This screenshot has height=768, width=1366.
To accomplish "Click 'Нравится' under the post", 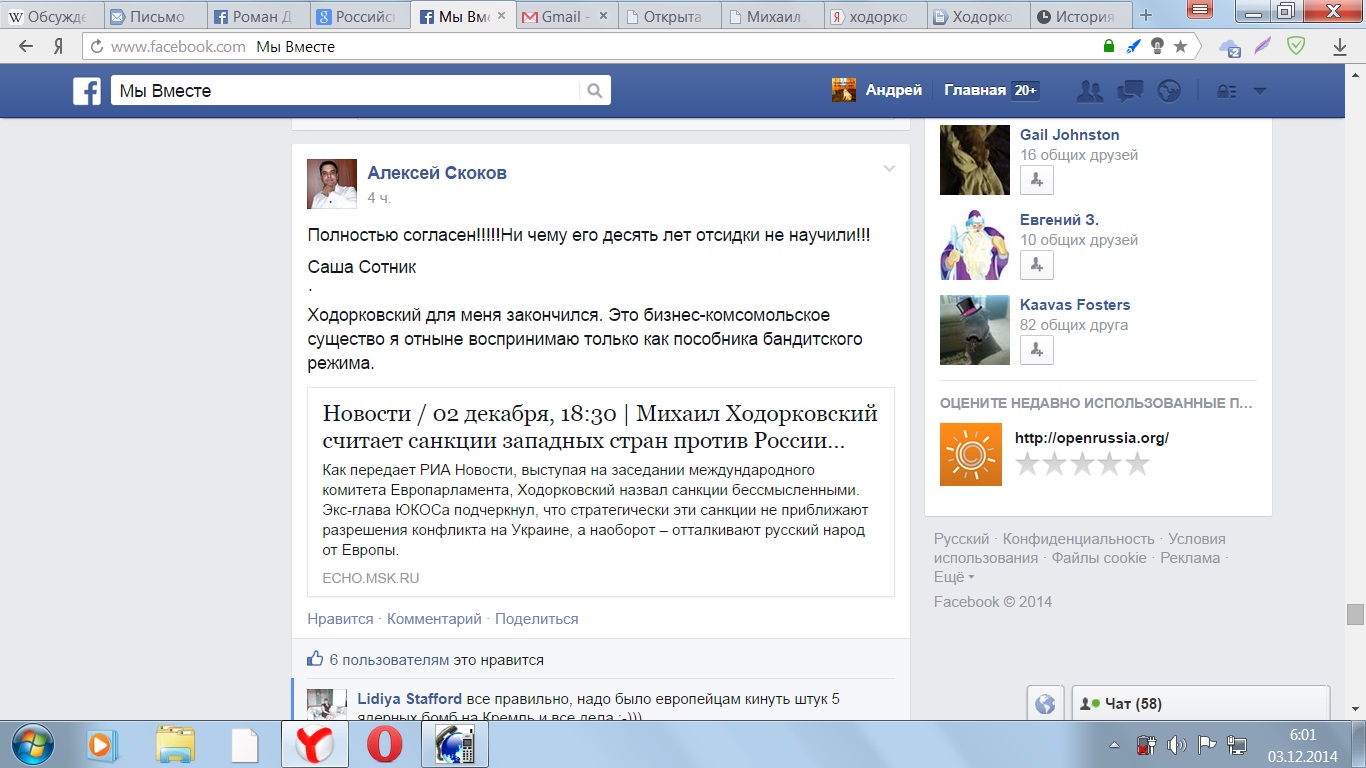I will click(340, 619).
